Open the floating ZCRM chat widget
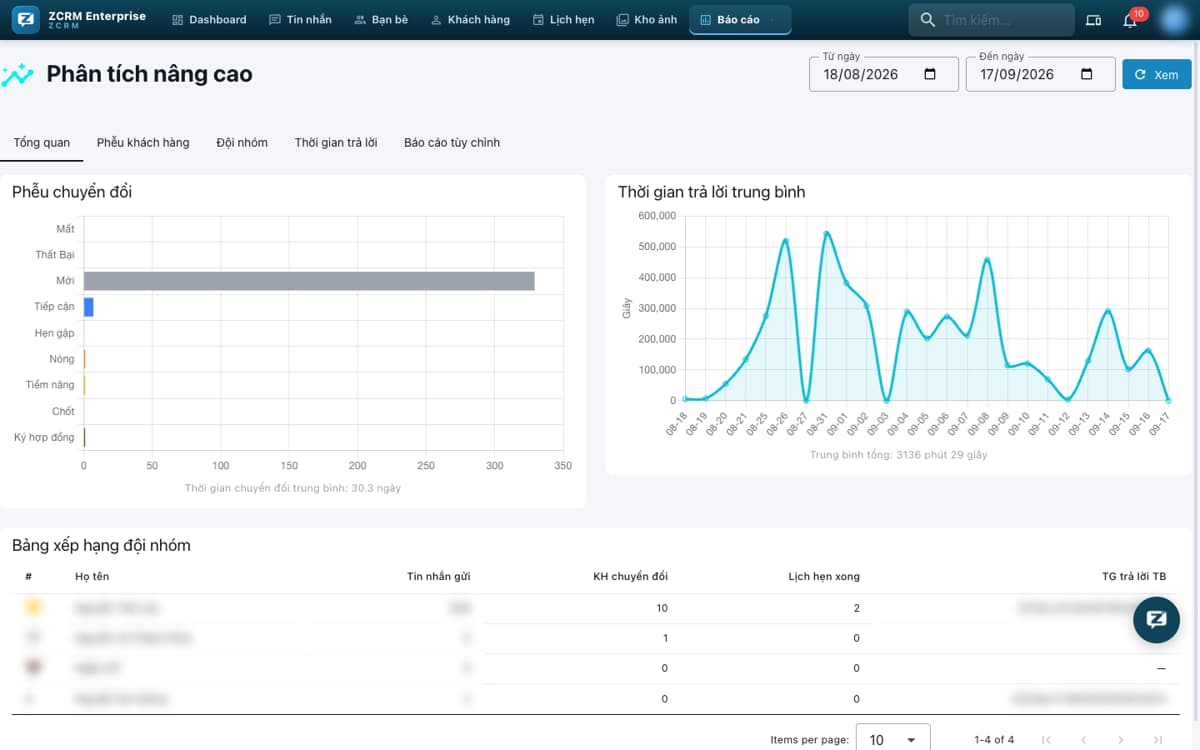 tap(1156, 619)
